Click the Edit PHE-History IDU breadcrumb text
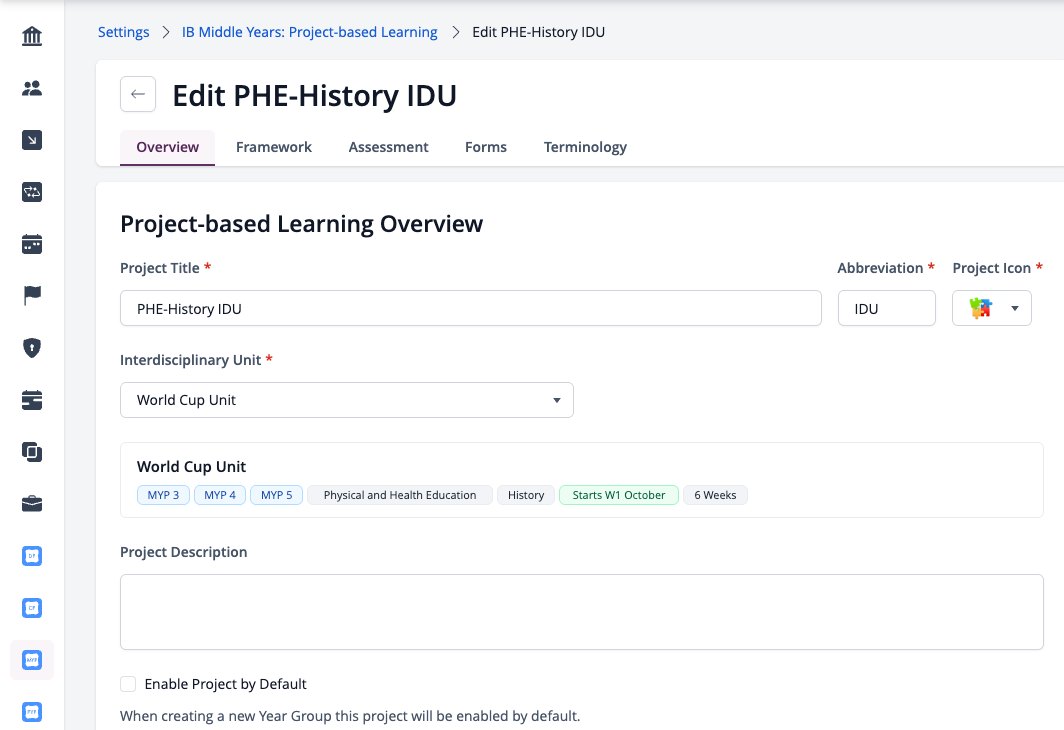 pos(539,32)
